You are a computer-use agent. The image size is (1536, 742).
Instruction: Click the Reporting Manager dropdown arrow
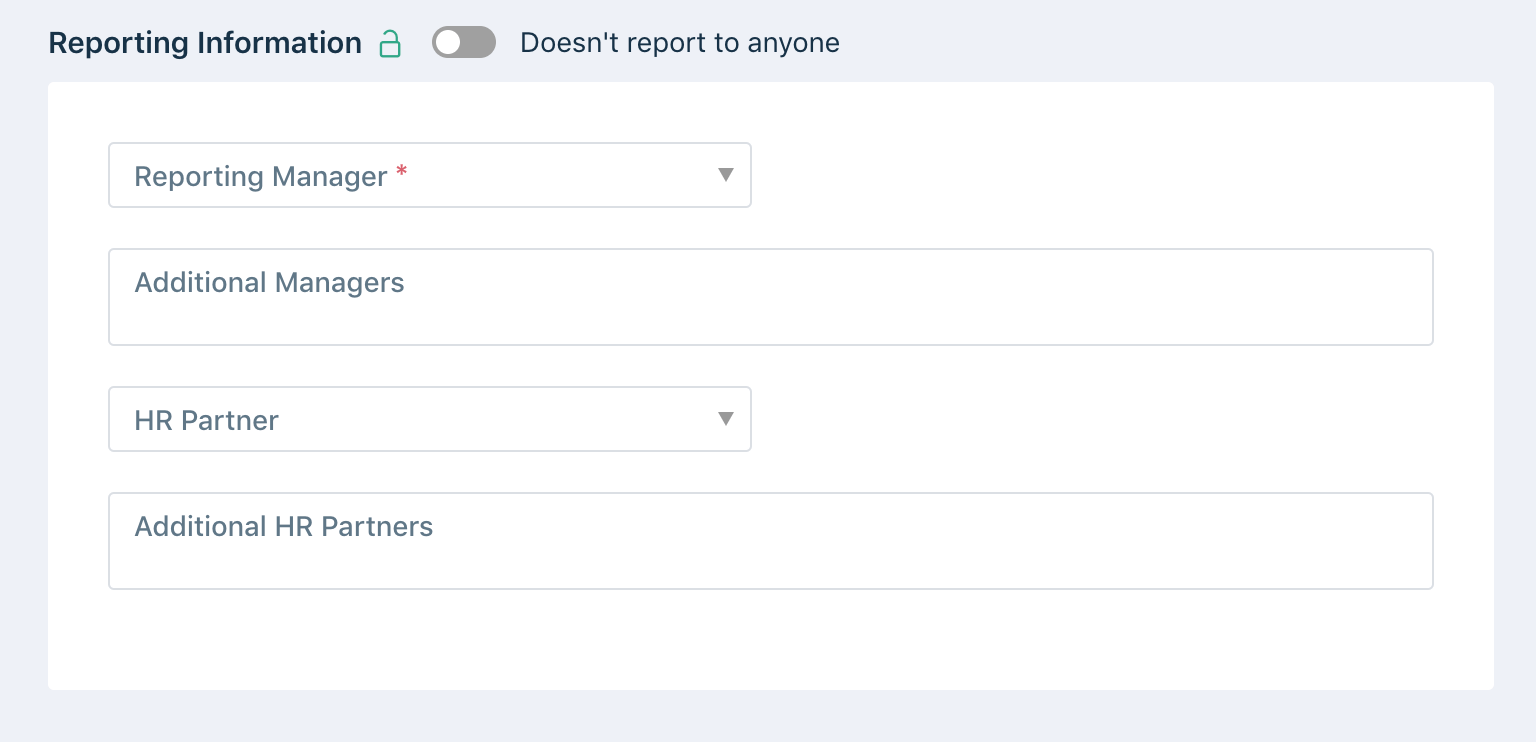click(727, 175)
